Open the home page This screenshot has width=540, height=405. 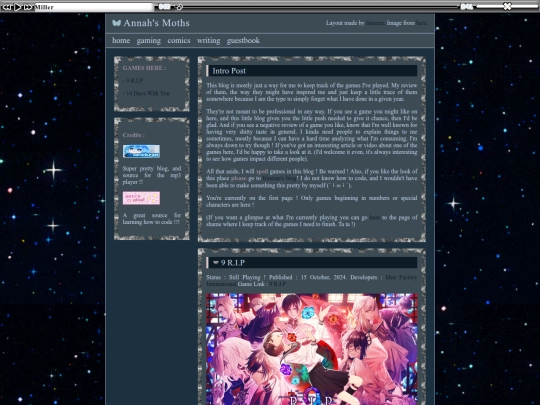pos(121,40)
